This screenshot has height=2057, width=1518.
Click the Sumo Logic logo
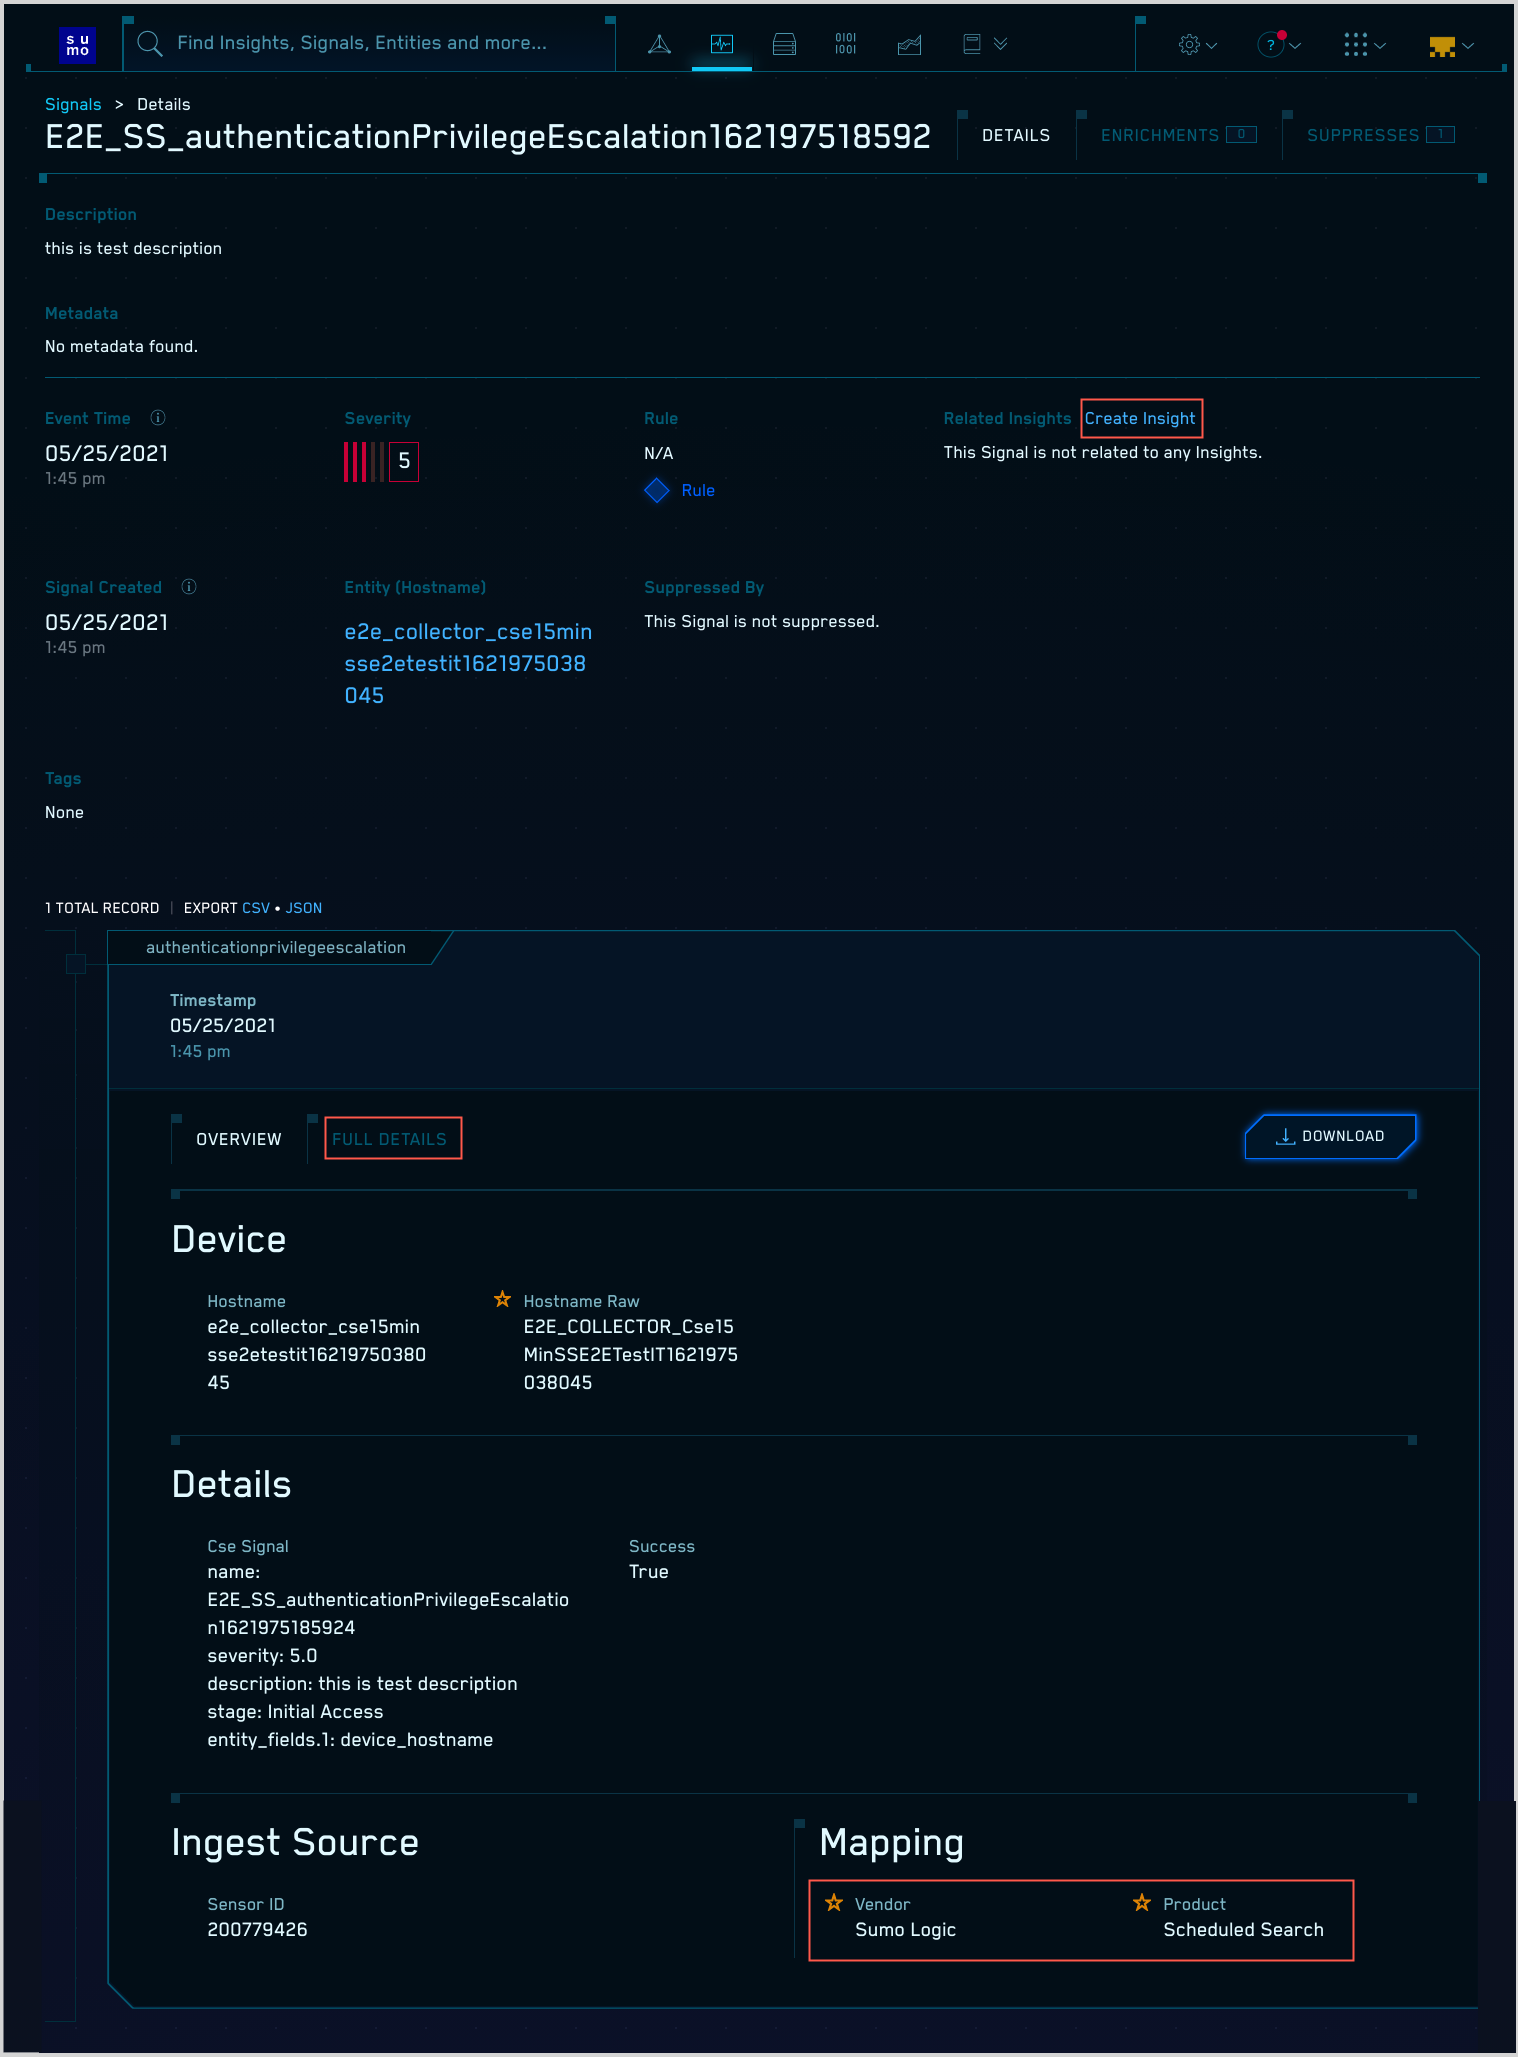click(77, 45)
